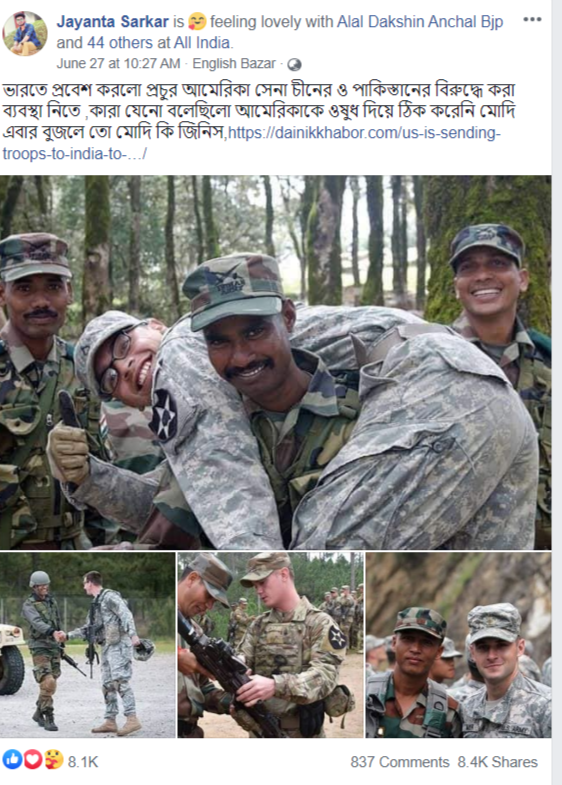Image resolution: width=562 pixels, height=785 pixels.
Task: Open the large soldier piggyback photo
Action: 275,362
